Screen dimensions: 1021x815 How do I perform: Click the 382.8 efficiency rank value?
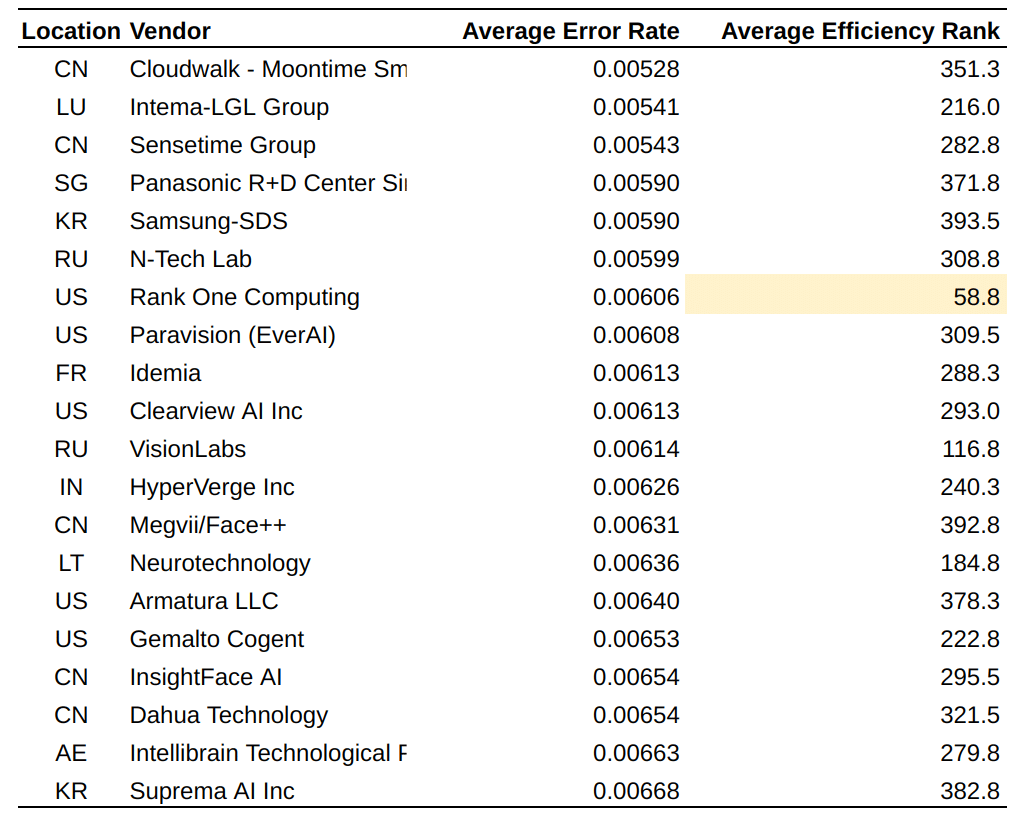[970, 791]
